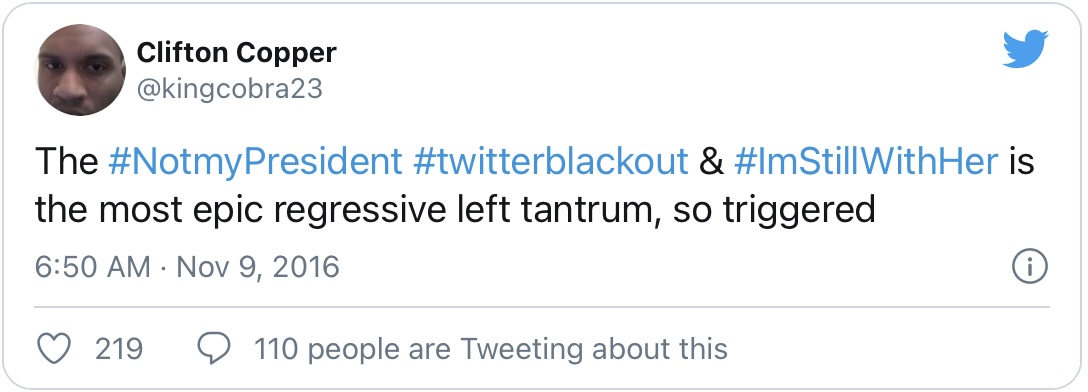The image size is (1088, 392).
Task: Open Clifton Copper's profile avatar
Action: point(80,69)
